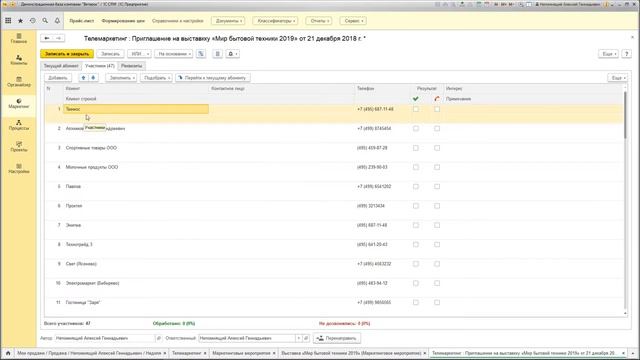Switch to the Участники (47) tab

point(100,66)
